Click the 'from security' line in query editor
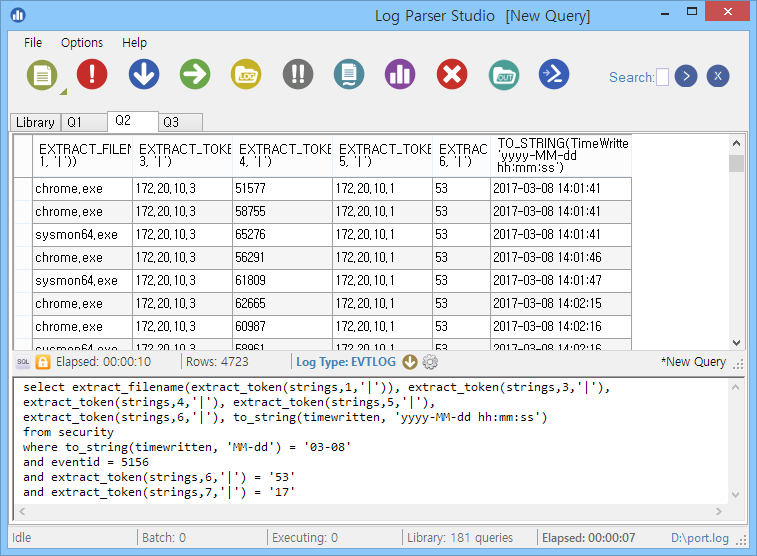Screen dimensions: 757x556 pos(68,432)
